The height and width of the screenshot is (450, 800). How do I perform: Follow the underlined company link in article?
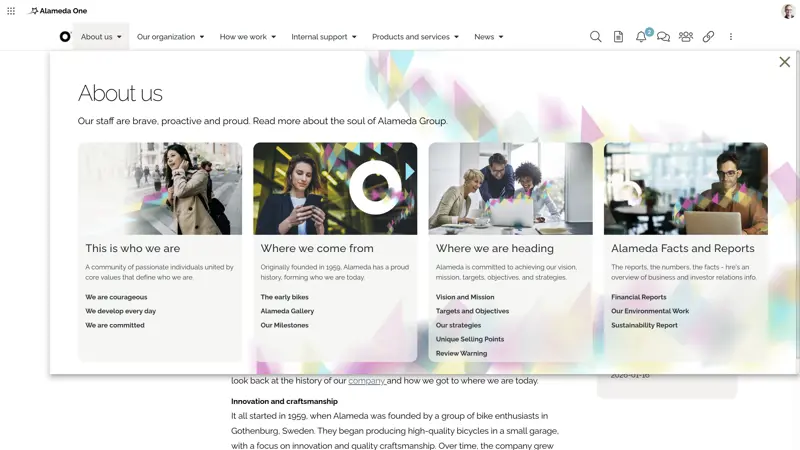(366, 381)
